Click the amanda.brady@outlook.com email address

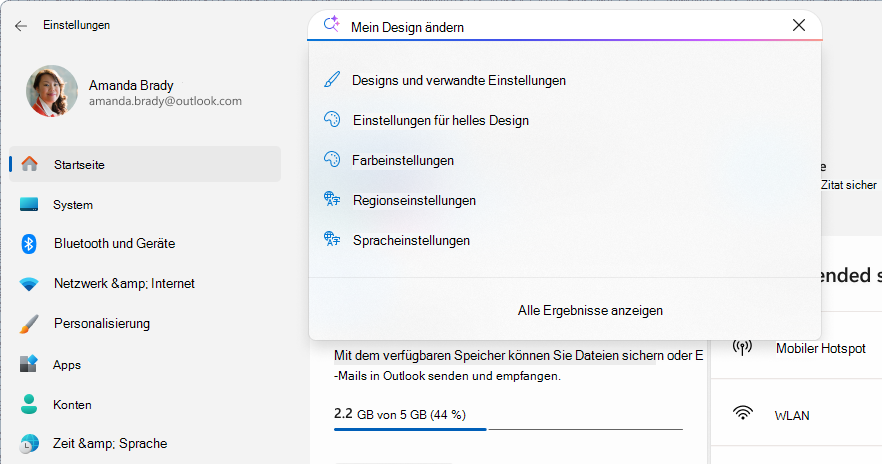click(x=165, y=101)
